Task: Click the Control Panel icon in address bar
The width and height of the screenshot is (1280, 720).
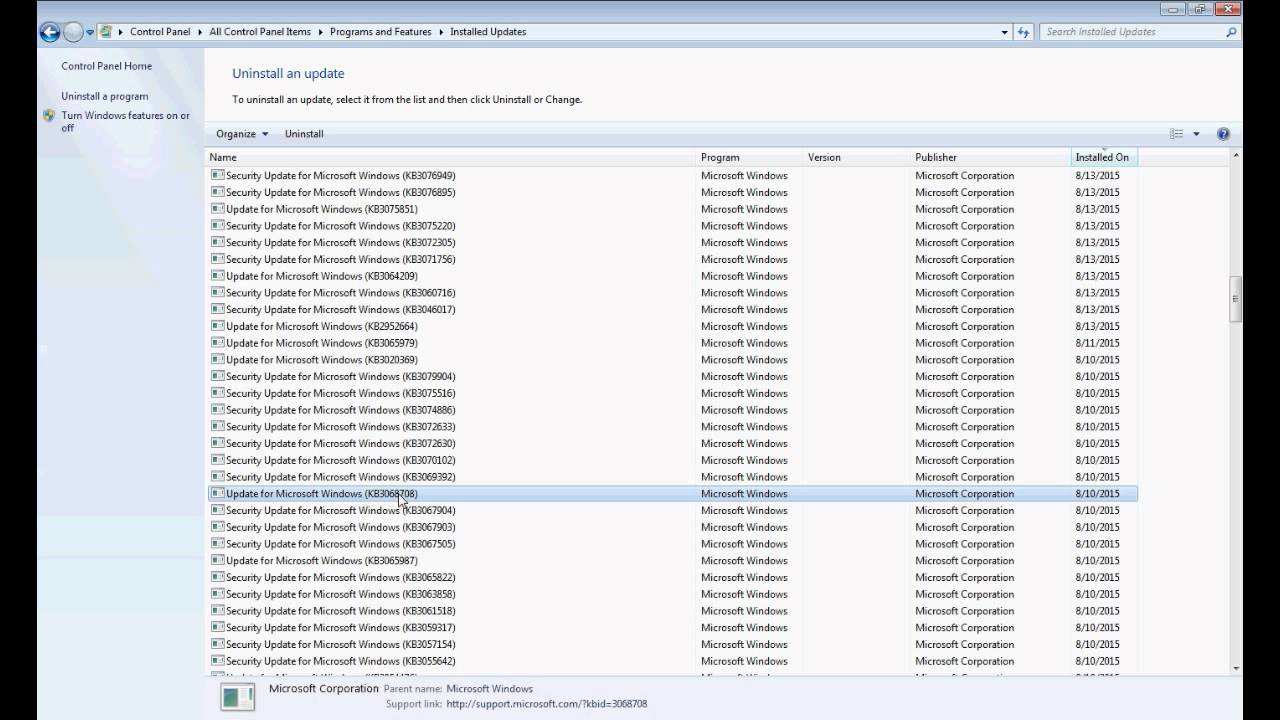Action: click(x=106, y=32)
